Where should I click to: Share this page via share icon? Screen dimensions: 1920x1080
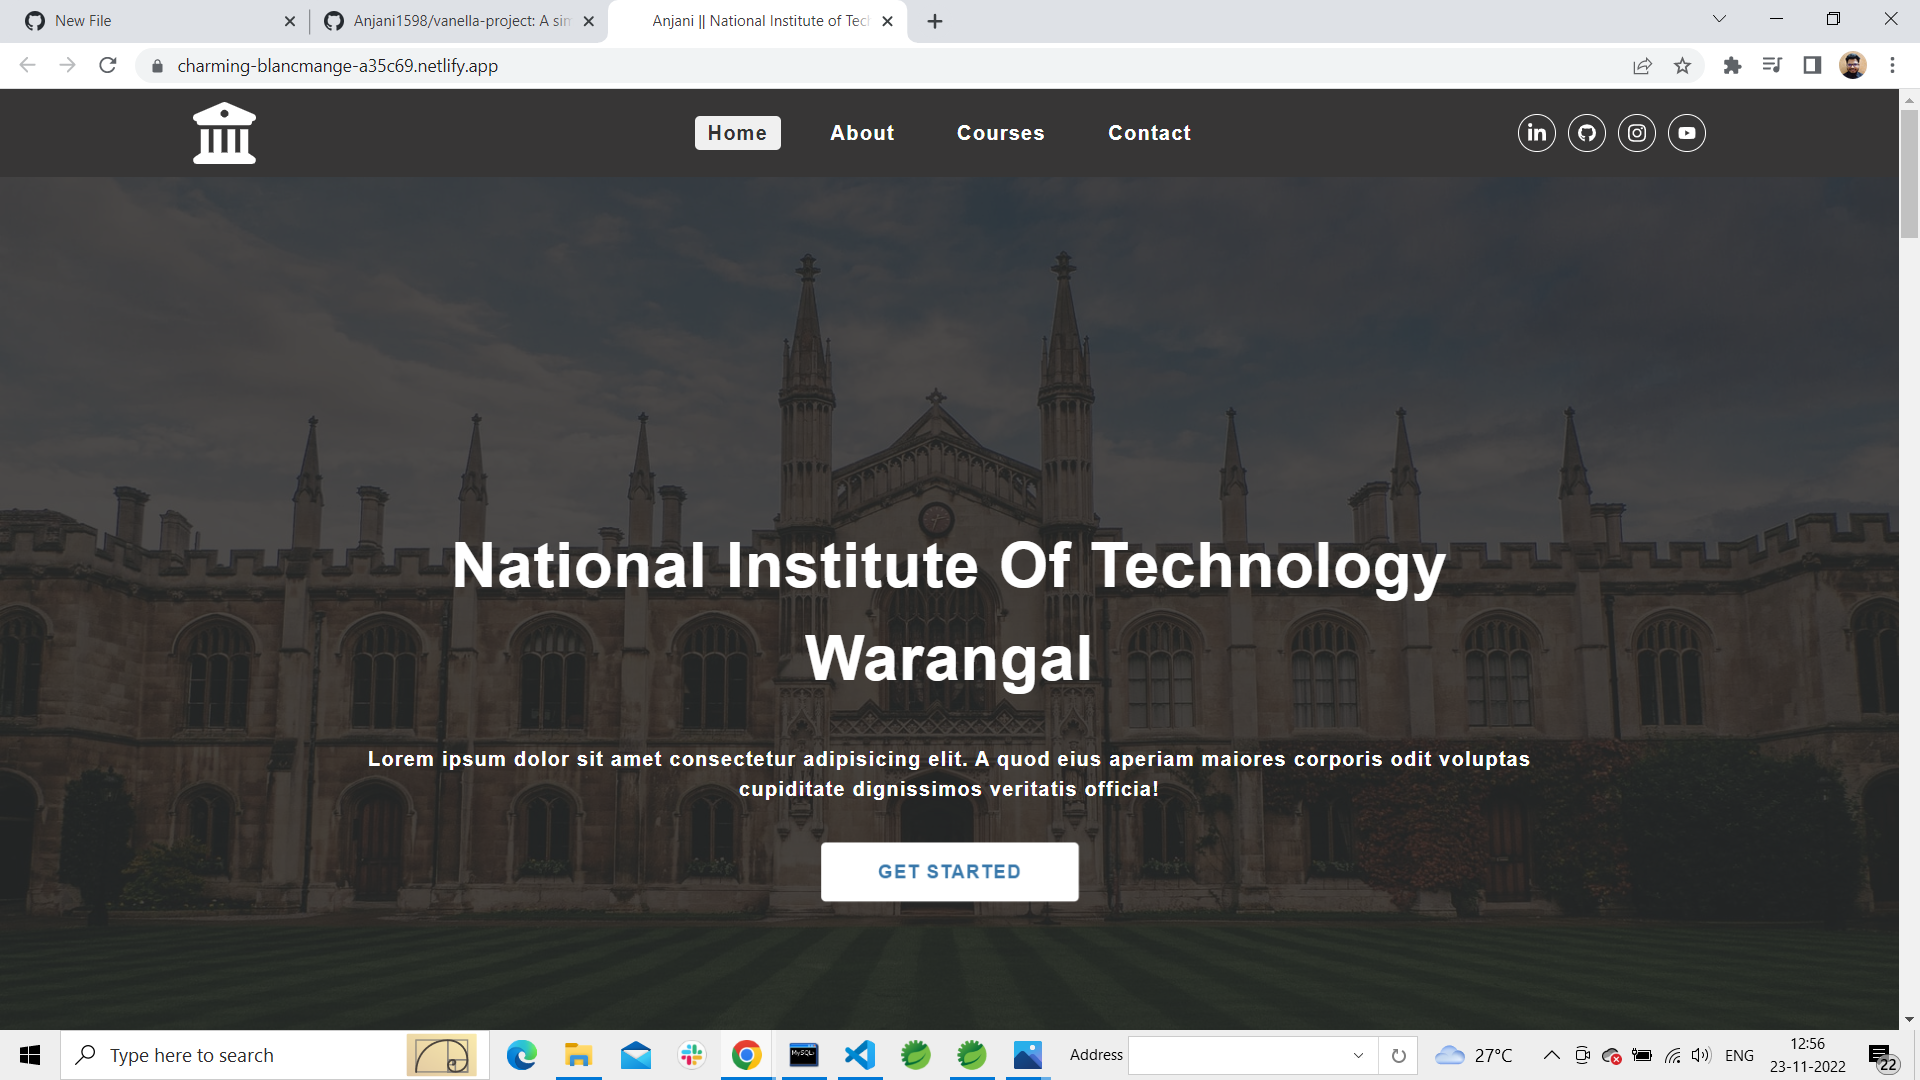point(1642,66)
